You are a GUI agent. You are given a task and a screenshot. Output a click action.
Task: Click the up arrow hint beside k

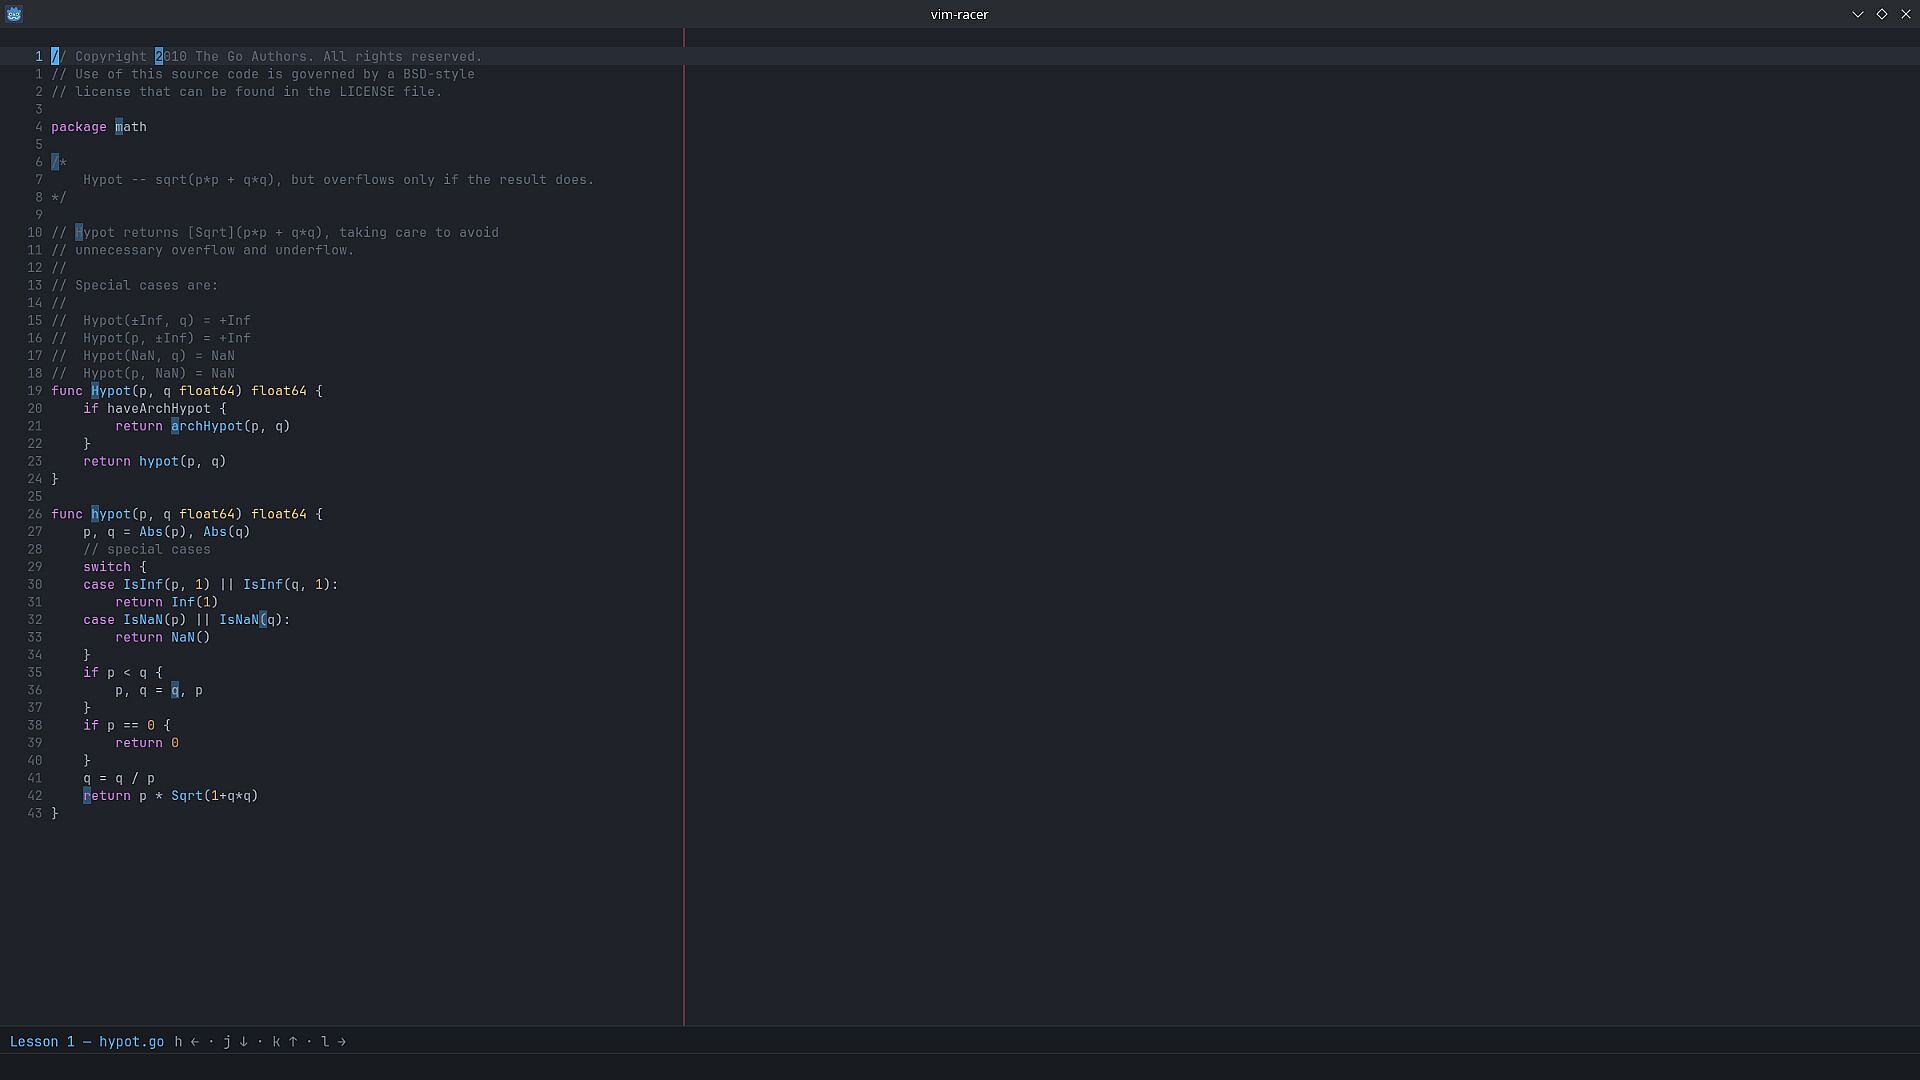pyautogui.click(x=293, y=1042)
